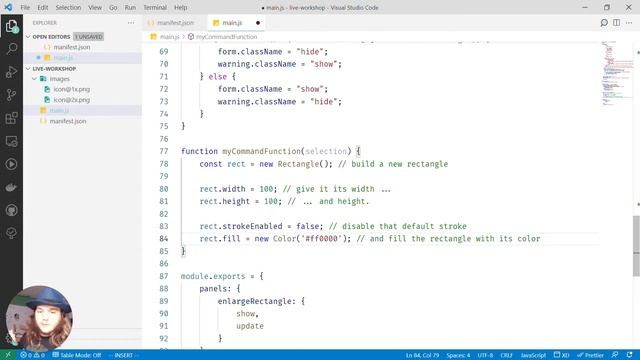
Task: Open the Help menu
Action: pyautogui.click(x=180, y=7)
